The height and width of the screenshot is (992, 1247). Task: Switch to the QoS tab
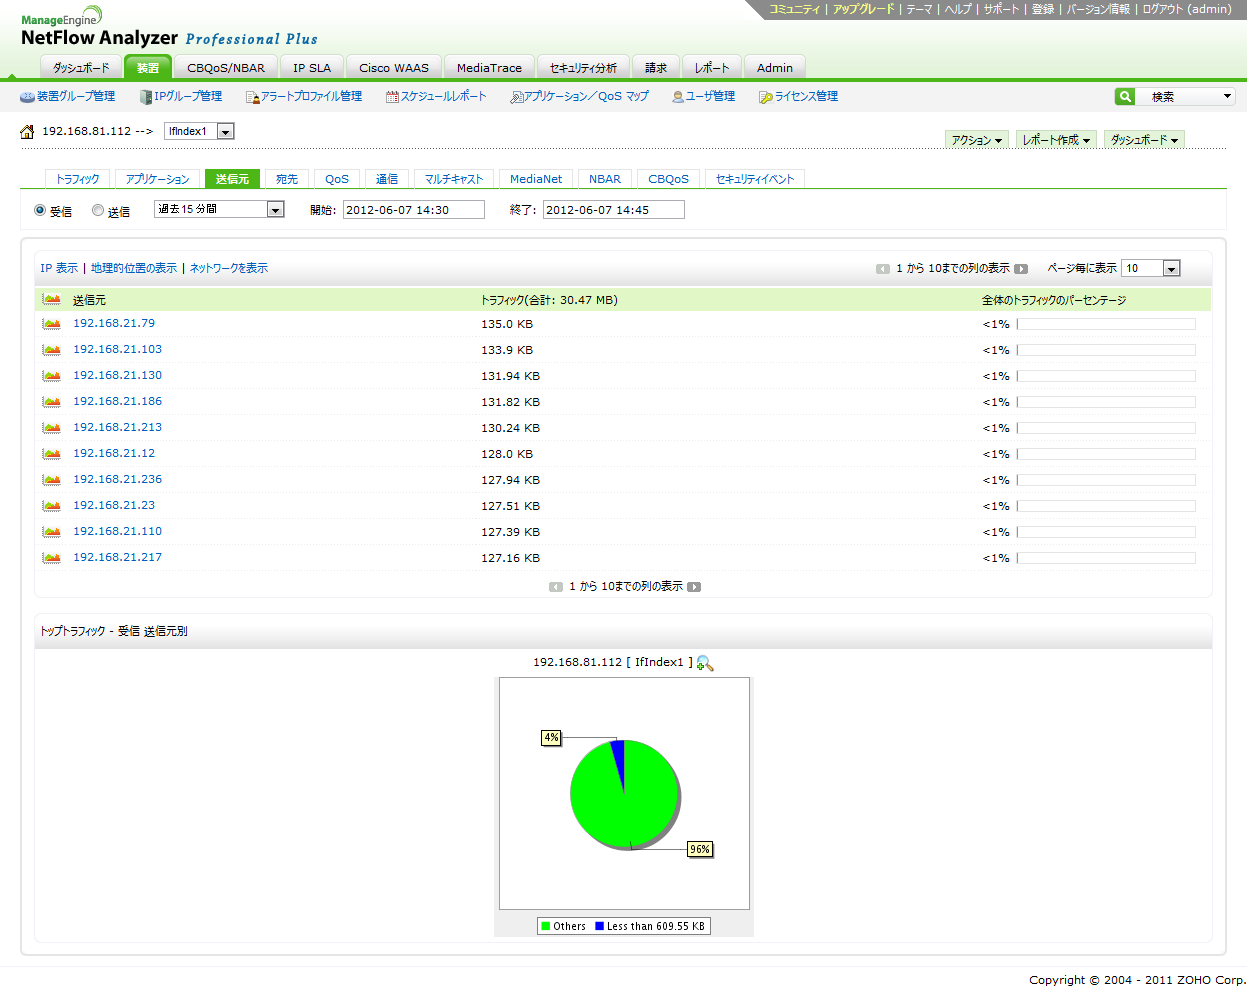pos(337,179)
